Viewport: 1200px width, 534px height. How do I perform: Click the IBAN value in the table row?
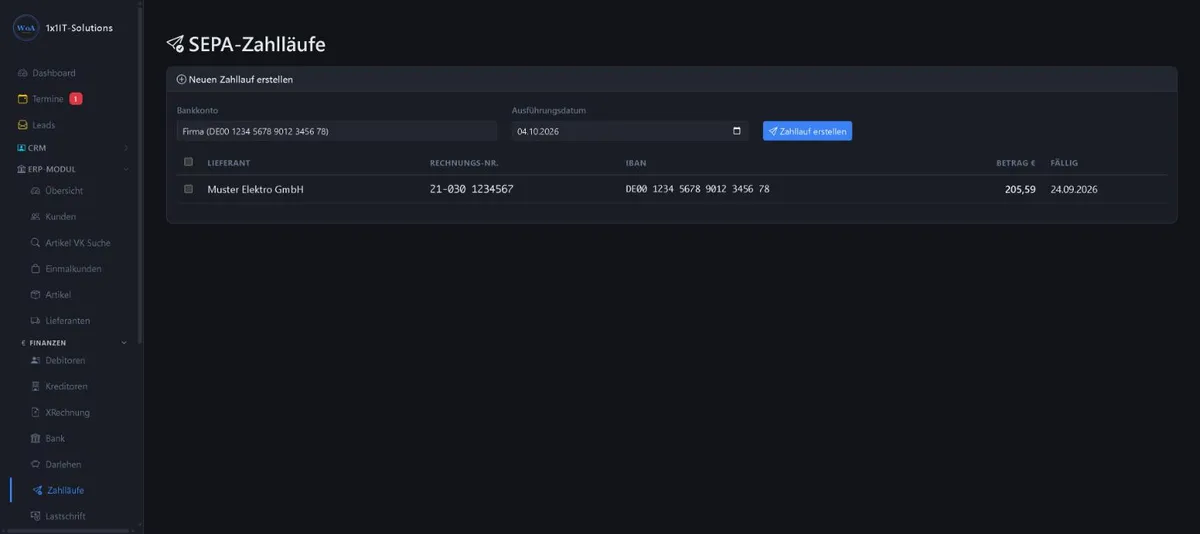click(x=697, y=189)
